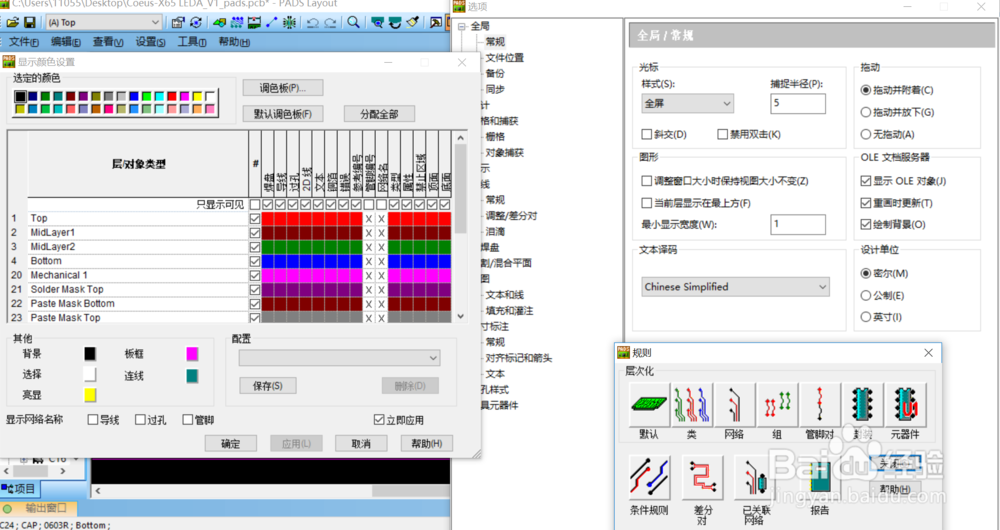Select 公制(E) metric unit radio
The image size is (1000, 530).
point(865,295)
